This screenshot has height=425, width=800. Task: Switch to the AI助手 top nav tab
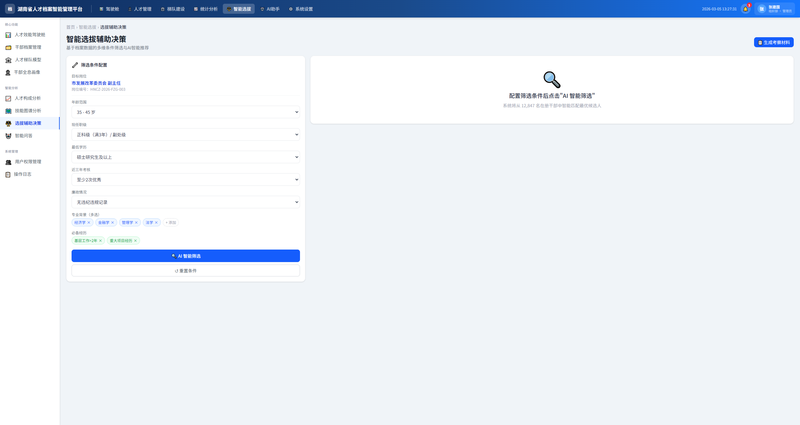point(270,9)
